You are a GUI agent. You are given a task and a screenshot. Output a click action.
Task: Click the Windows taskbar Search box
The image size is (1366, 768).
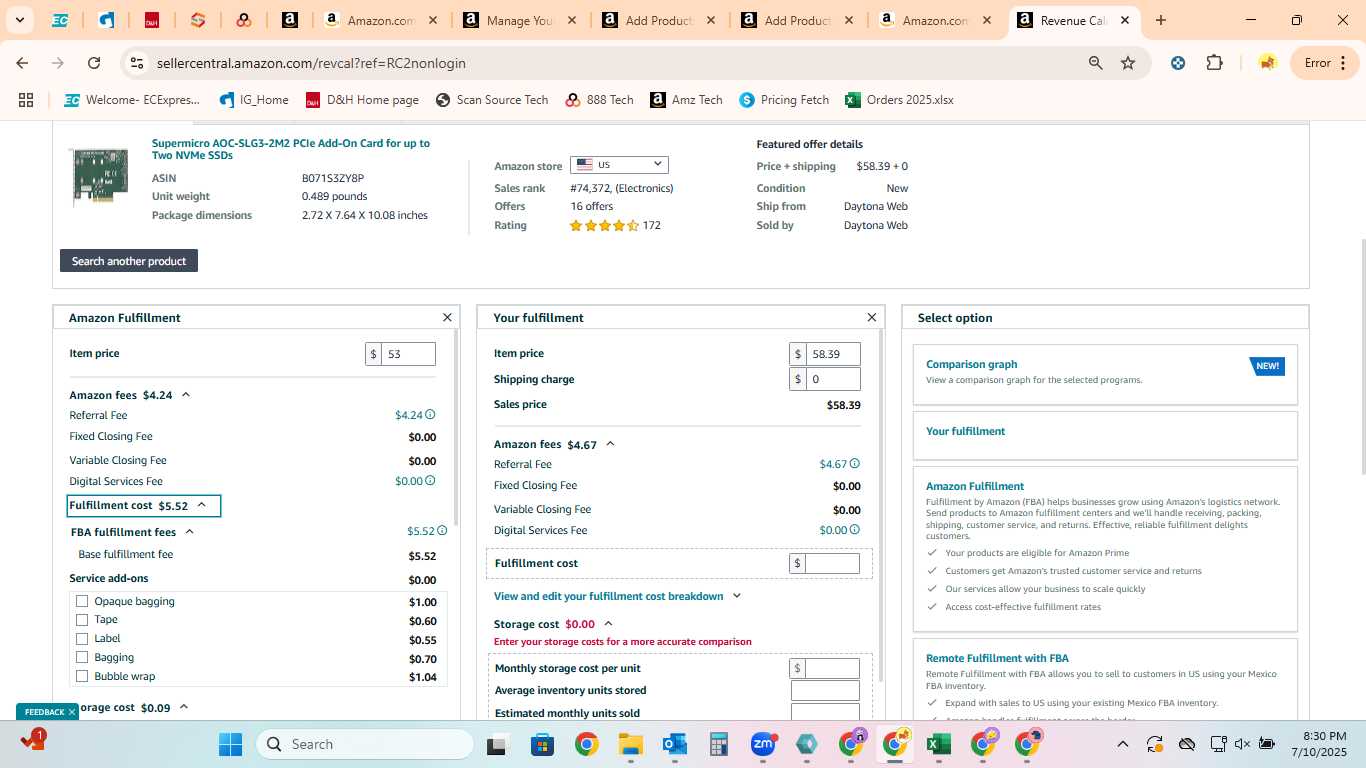click(x=365, y=744)
